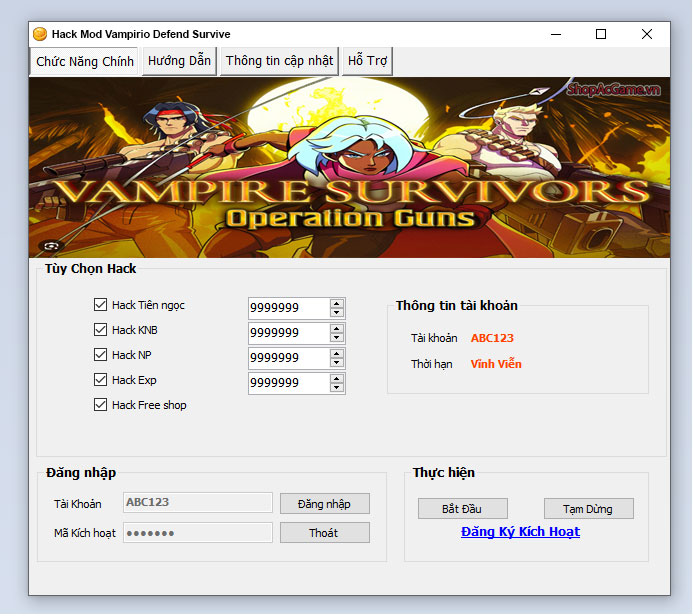Click the Tài Khoản input field
The width and height of the screenshot is (693, 616).
198,502
